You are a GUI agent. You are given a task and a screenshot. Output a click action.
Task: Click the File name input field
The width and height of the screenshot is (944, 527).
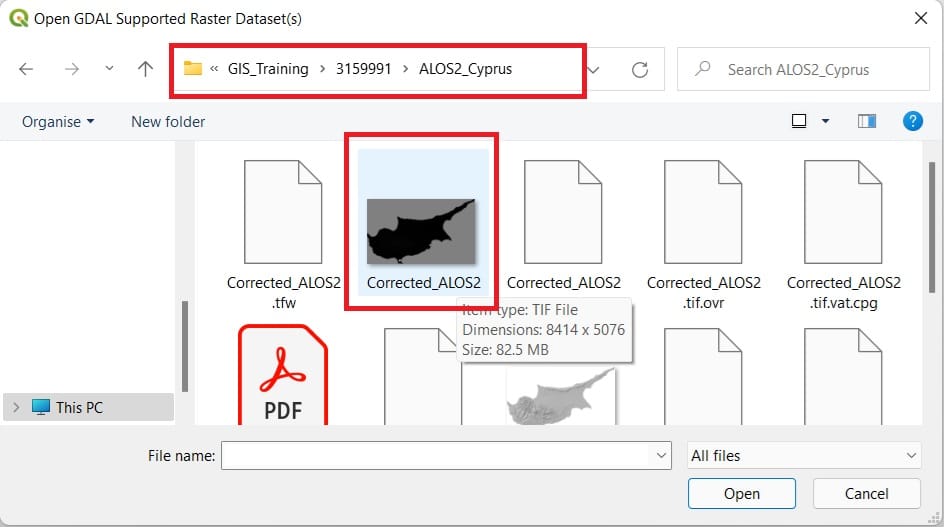446,456
